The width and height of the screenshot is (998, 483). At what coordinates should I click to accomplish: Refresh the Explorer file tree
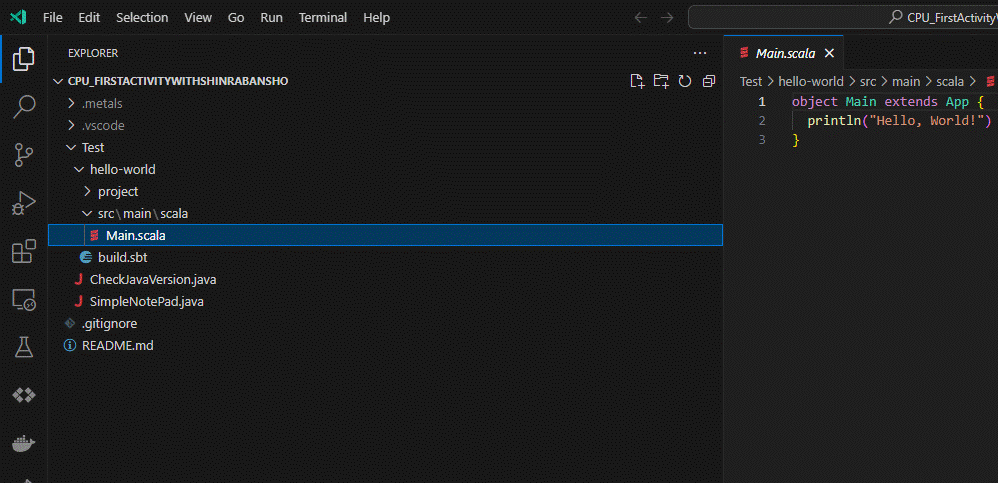[685, 81]
